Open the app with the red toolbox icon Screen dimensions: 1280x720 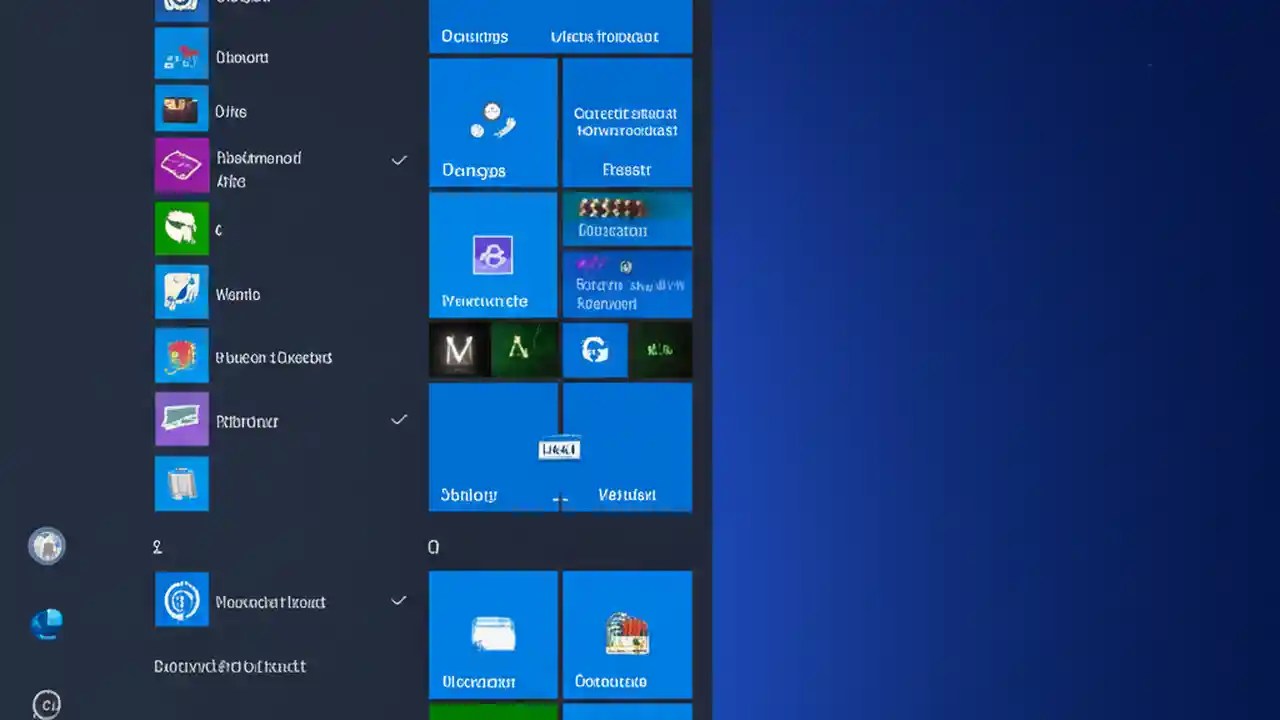(x=181, y=356)
